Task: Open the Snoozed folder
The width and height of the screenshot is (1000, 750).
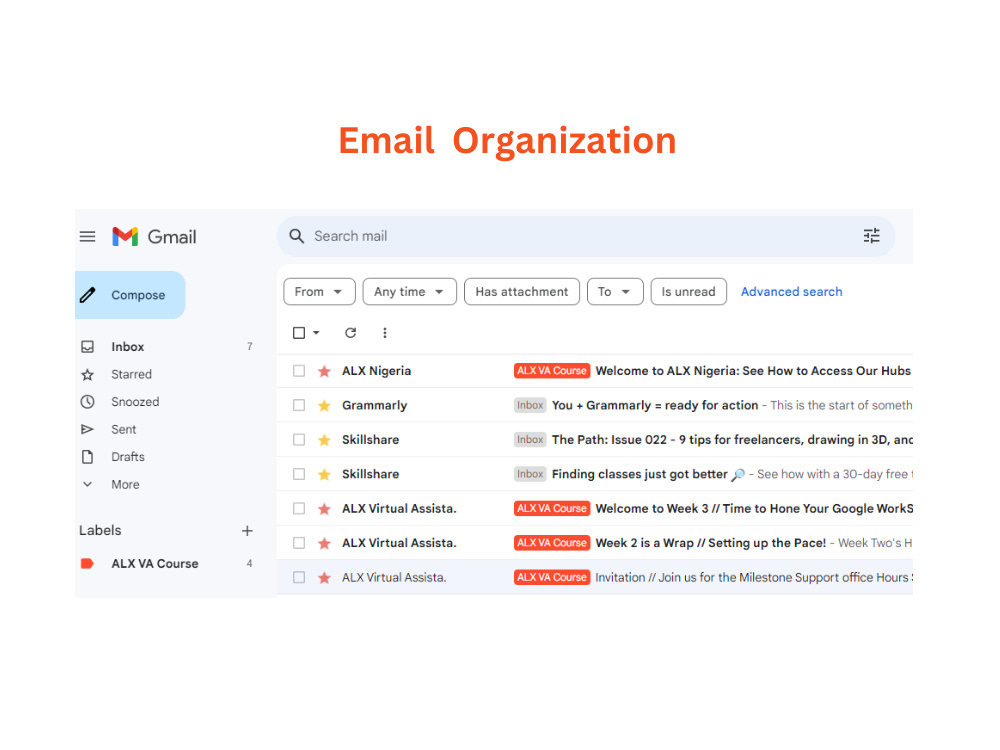Action: (x=135, y=402)
